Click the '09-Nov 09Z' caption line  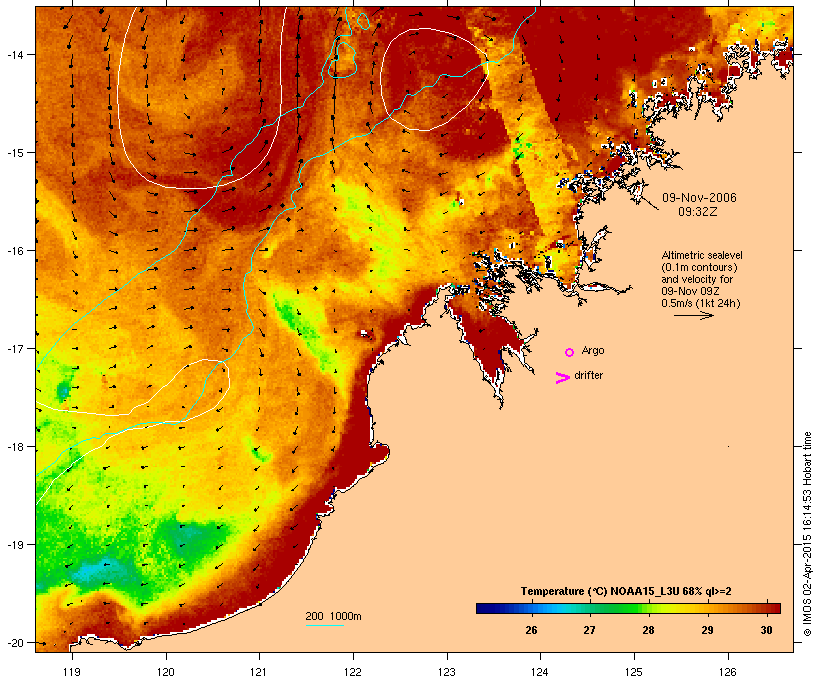(x=690, y=291)
